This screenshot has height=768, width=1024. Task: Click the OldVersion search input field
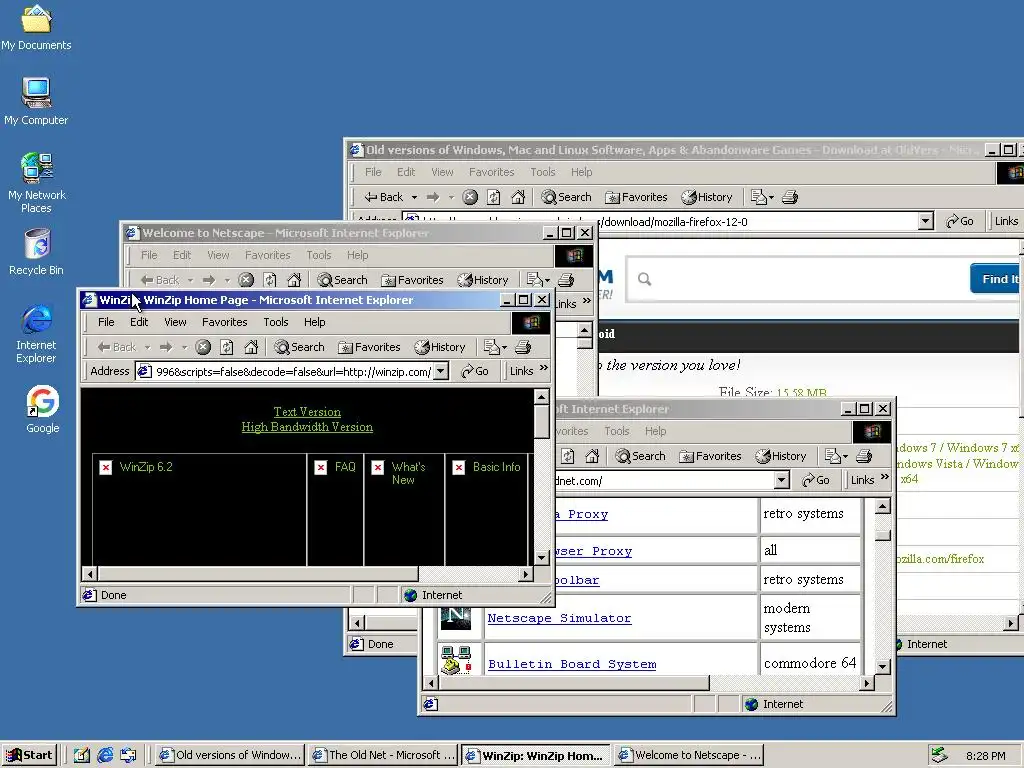click(x=798, y=279)
